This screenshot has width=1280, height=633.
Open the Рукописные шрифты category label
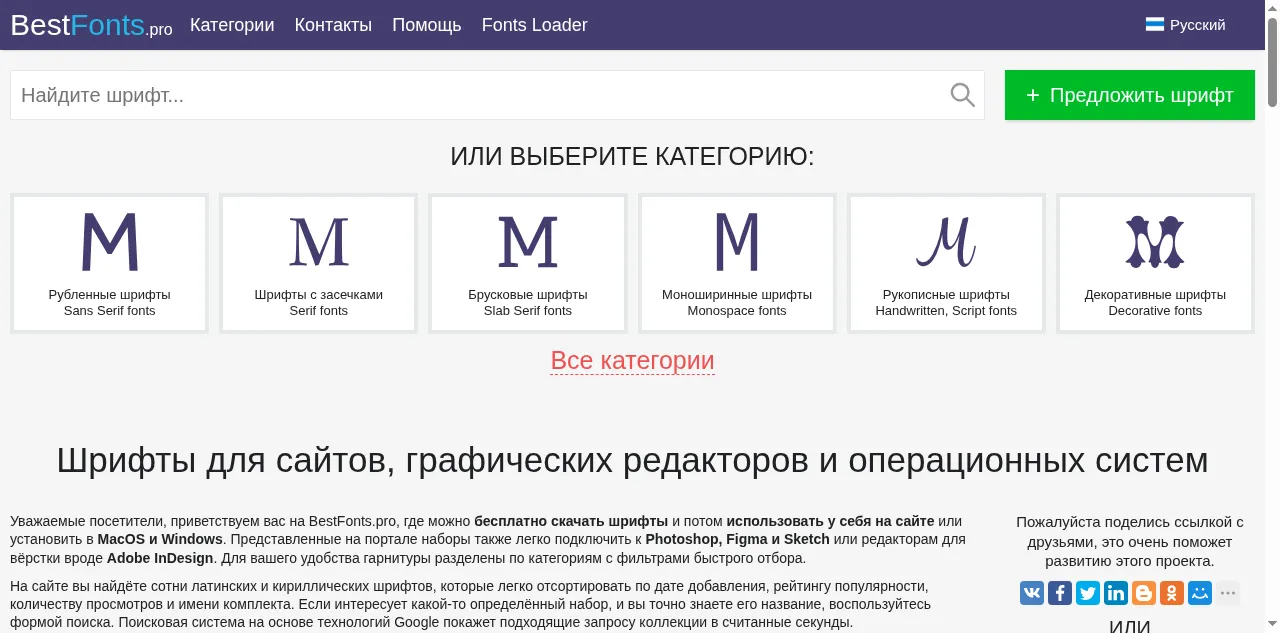click(946, 295)
